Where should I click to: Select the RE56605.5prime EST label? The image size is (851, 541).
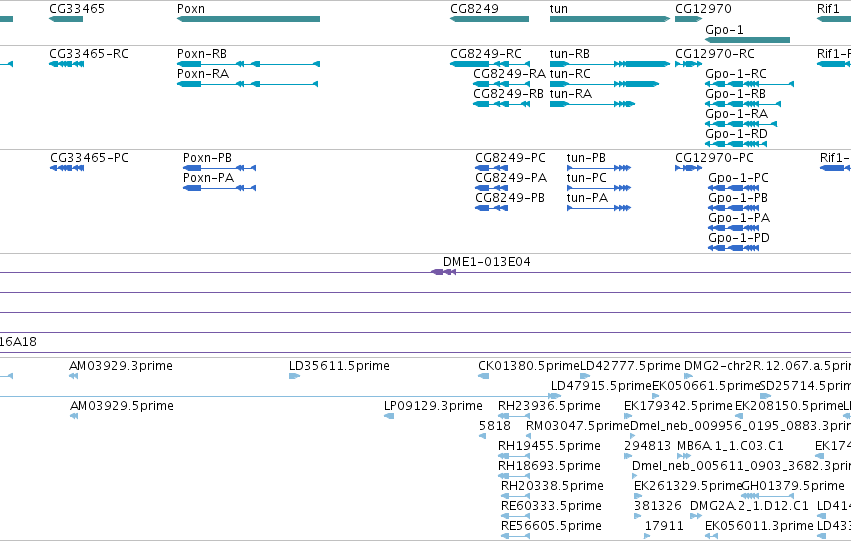click(551, 526)
